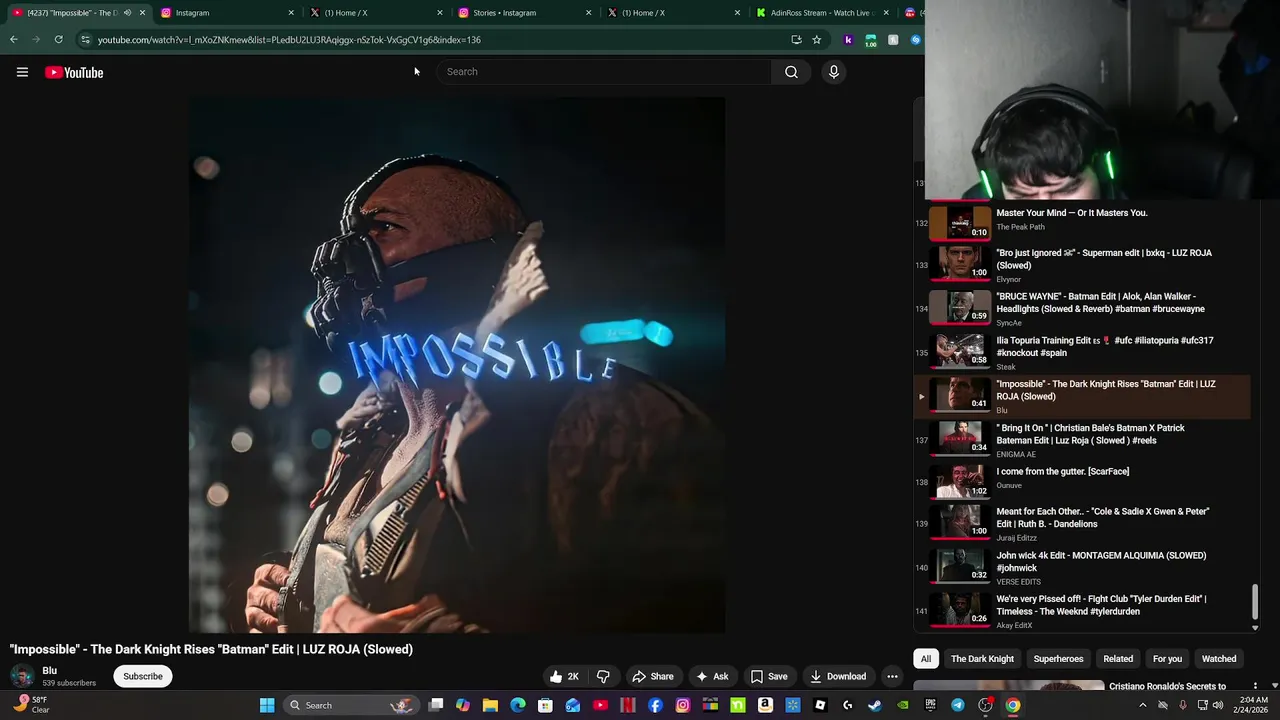
Task: Click the Ask button
Action: click(712, 676)
